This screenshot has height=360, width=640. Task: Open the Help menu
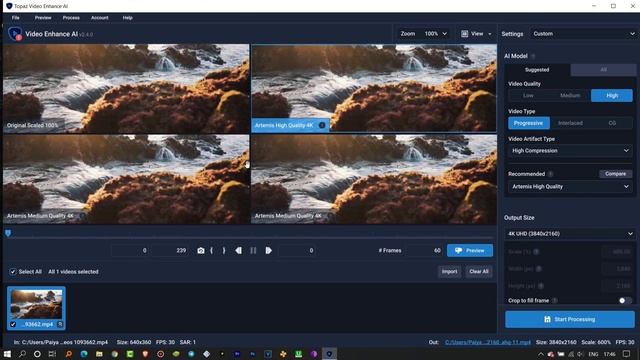pyautogui.click(x=127, y=18)
